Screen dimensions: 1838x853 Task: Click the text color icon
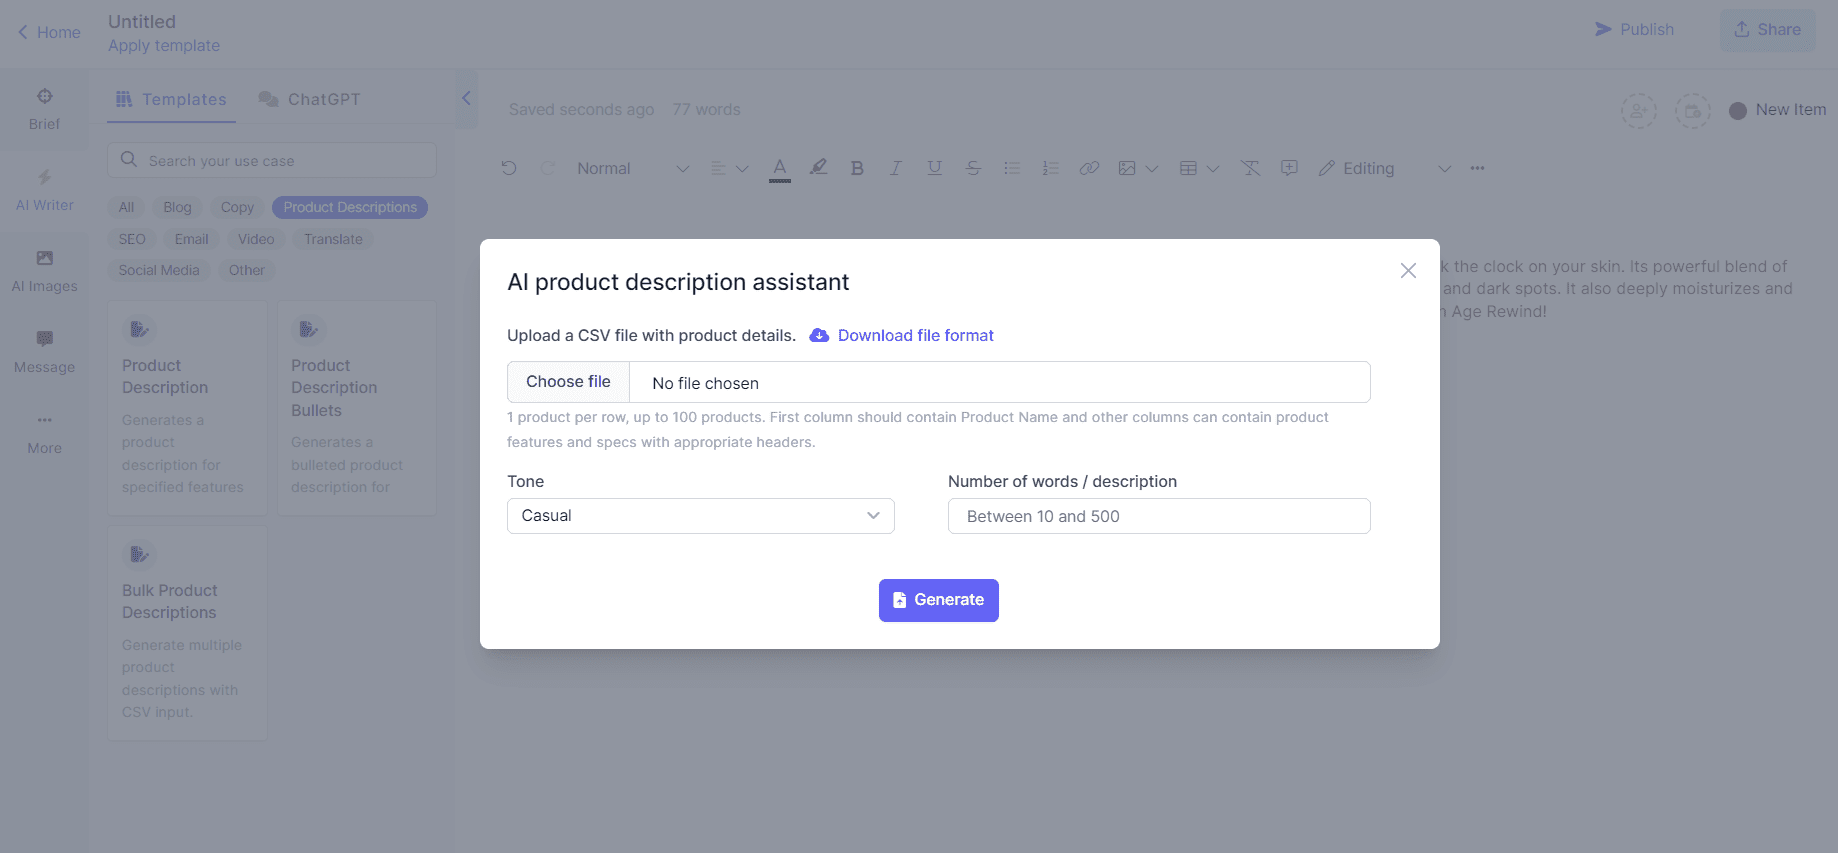pyautogui.click(x=780, y=169)
